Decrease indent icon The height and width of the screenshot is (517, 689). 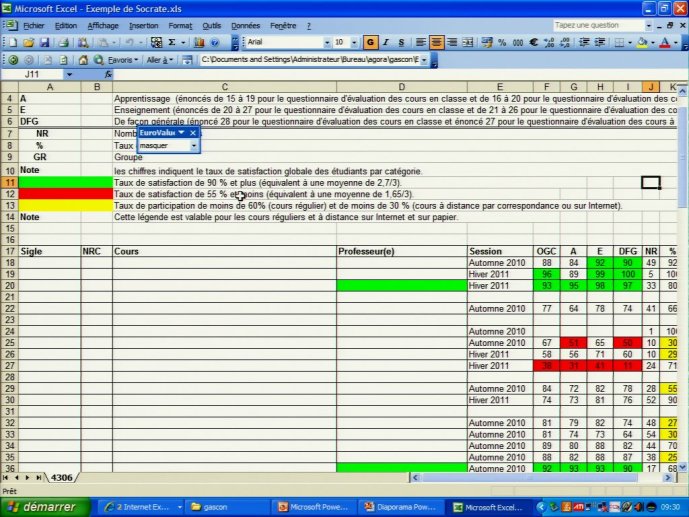click(x=584, y=43)
